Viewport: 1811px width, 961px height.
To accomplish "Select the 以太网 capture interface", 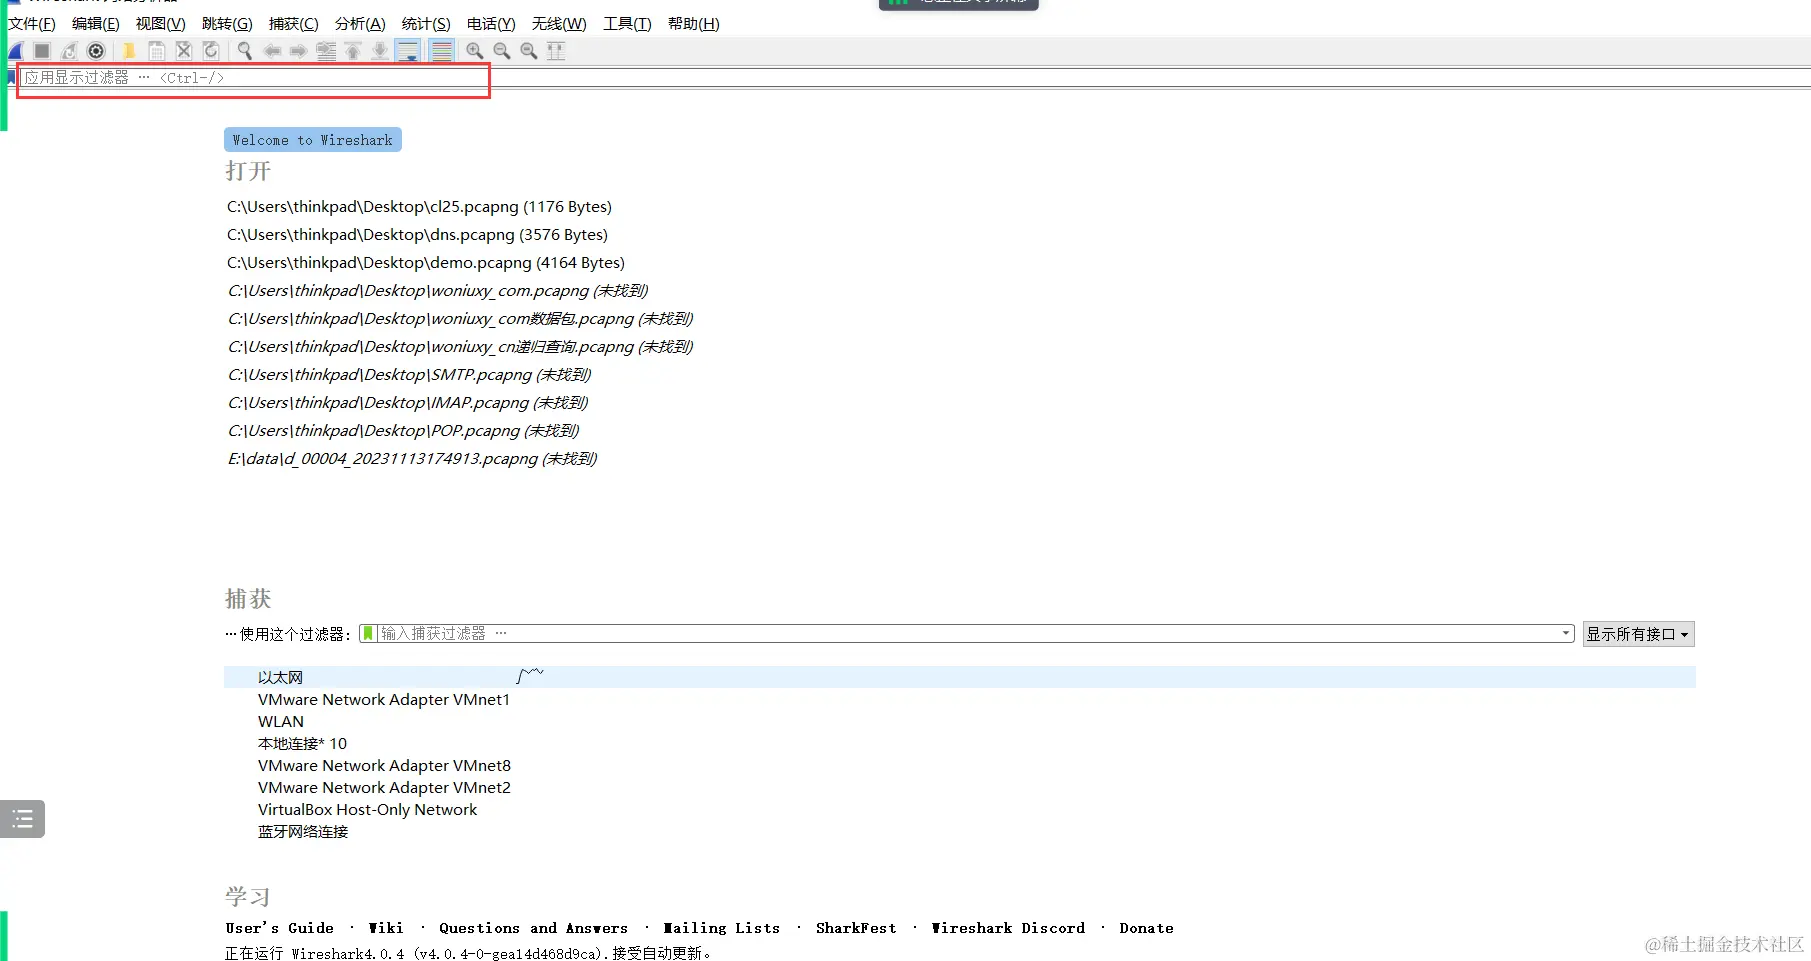I will (x=960, y=677).
